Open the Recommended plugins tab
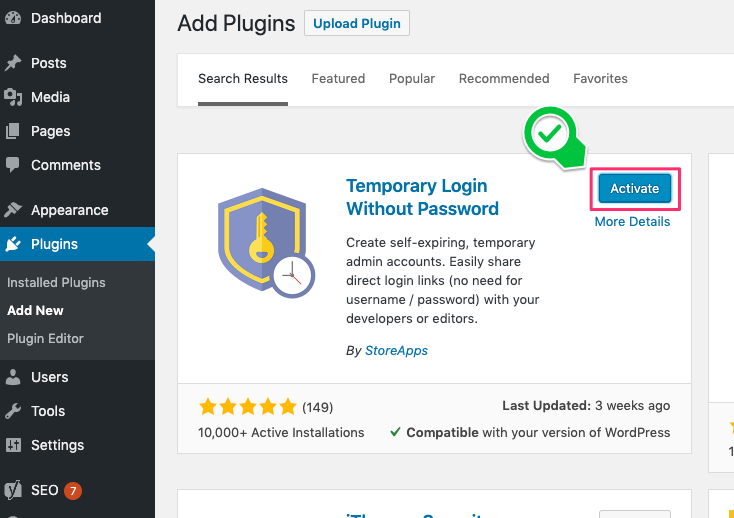This screenshot has width=734, height=518. (504, 79)
